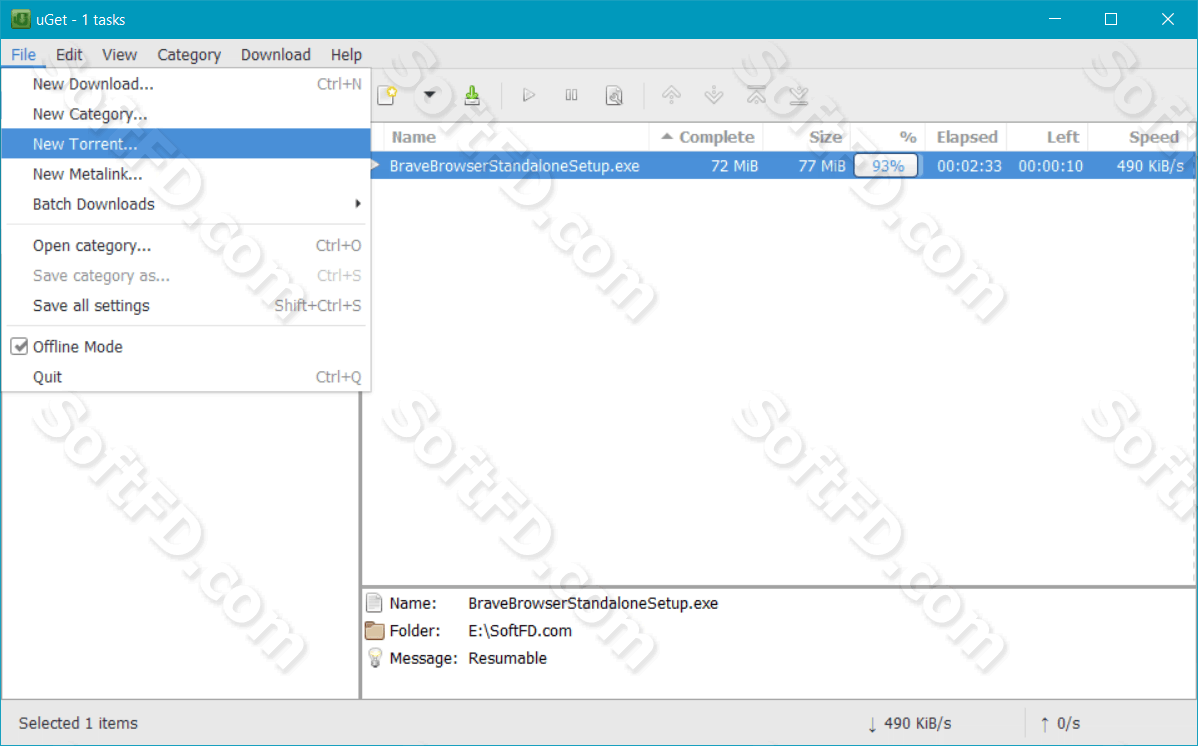Click the Pause toolbar icon
This screenshot has width=1198, height=746.
(x=571, y=95)
